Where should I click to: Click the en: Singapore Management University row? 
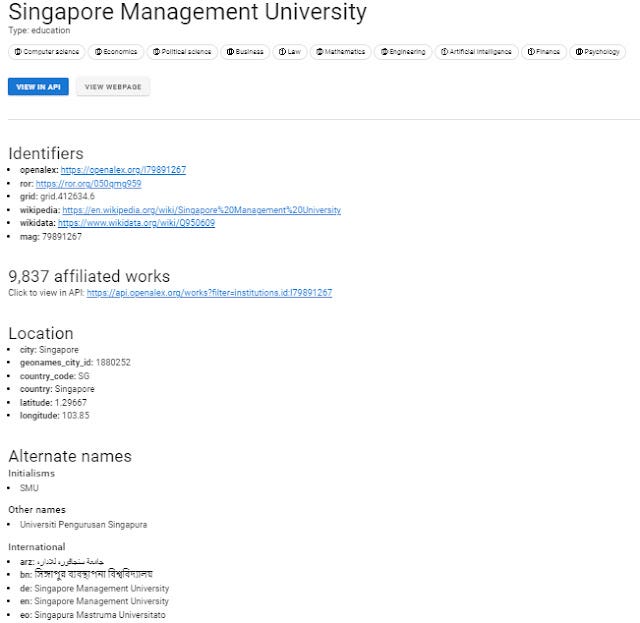(94, 601)
